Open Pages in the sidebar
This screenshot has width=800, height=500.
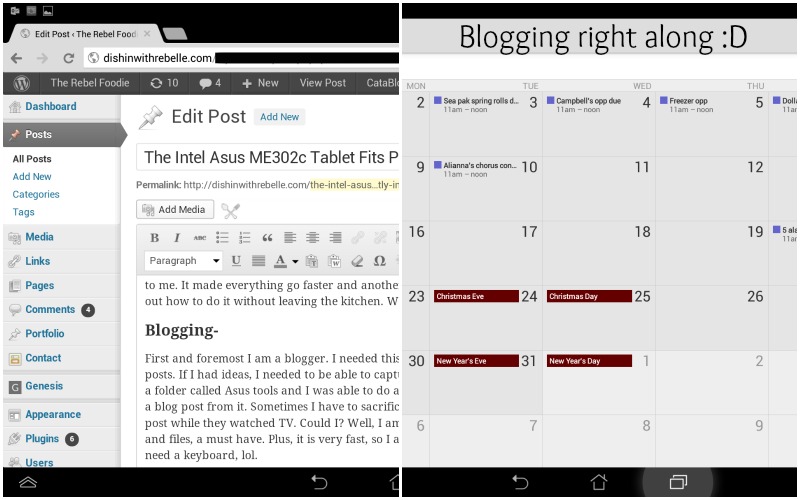click(x=39, y=285)
